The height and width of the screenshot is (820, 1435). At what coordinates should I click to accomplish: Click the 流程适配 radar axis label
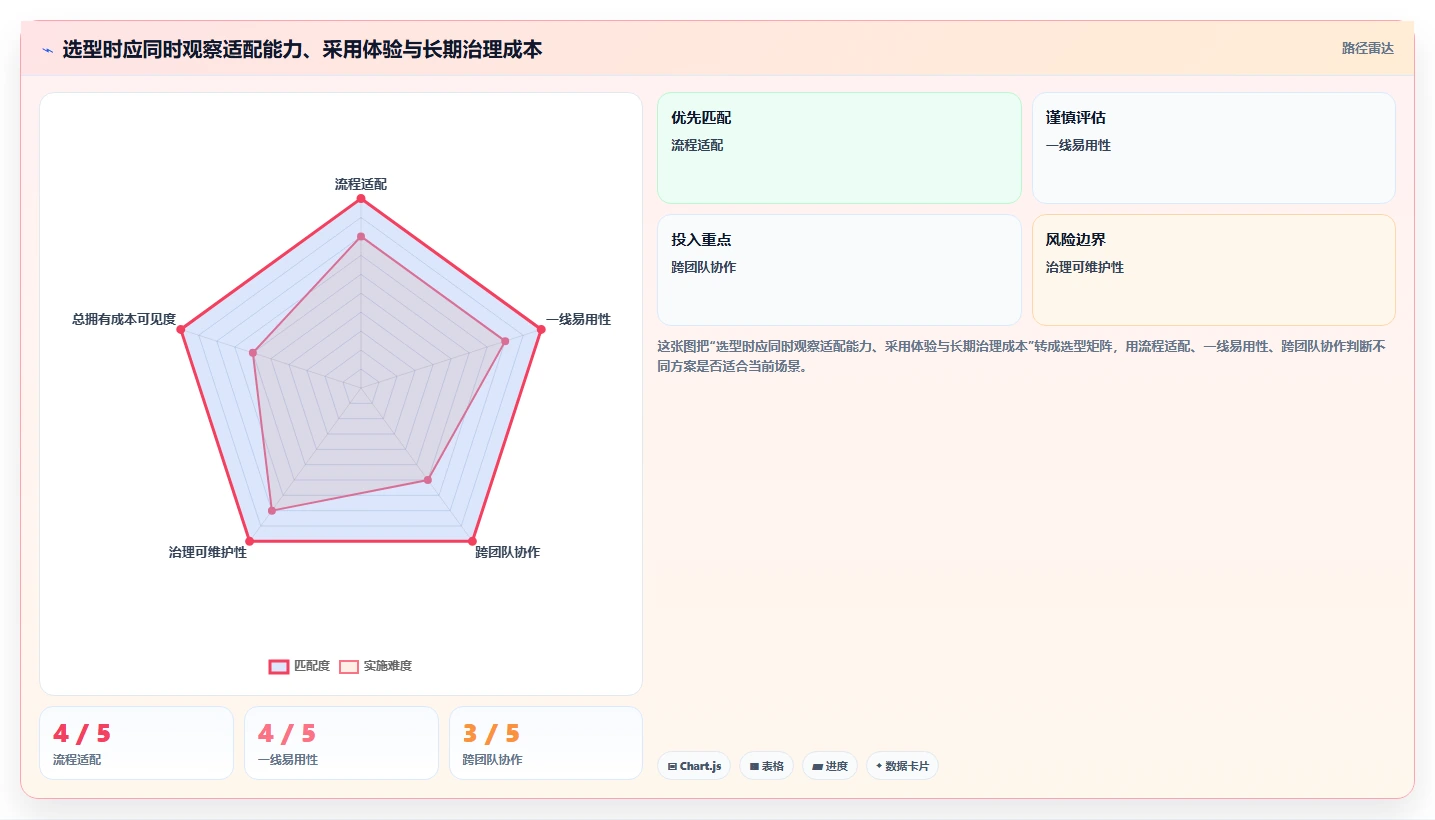[361, 184]
